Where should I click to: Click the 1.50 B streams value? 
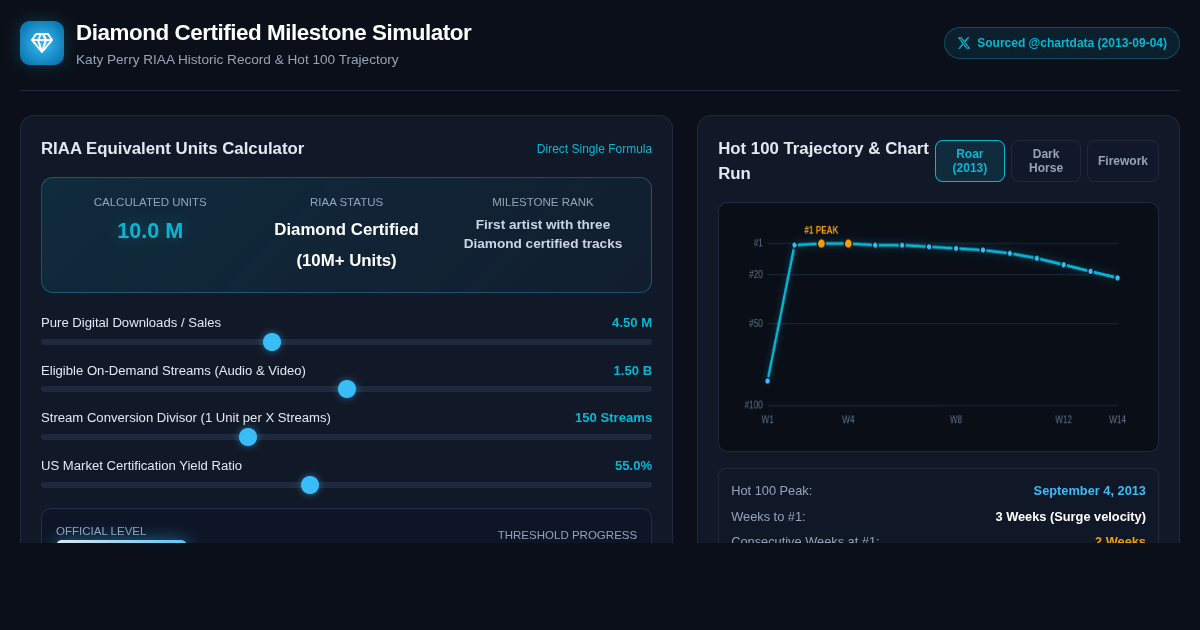[x=632, y=371]
